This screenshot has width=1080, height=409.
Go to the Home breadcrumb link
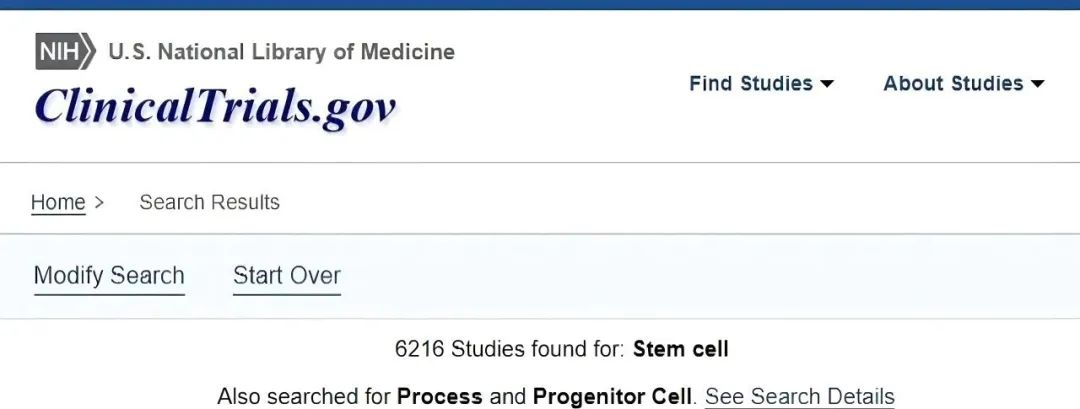click(x=58, y=202)
